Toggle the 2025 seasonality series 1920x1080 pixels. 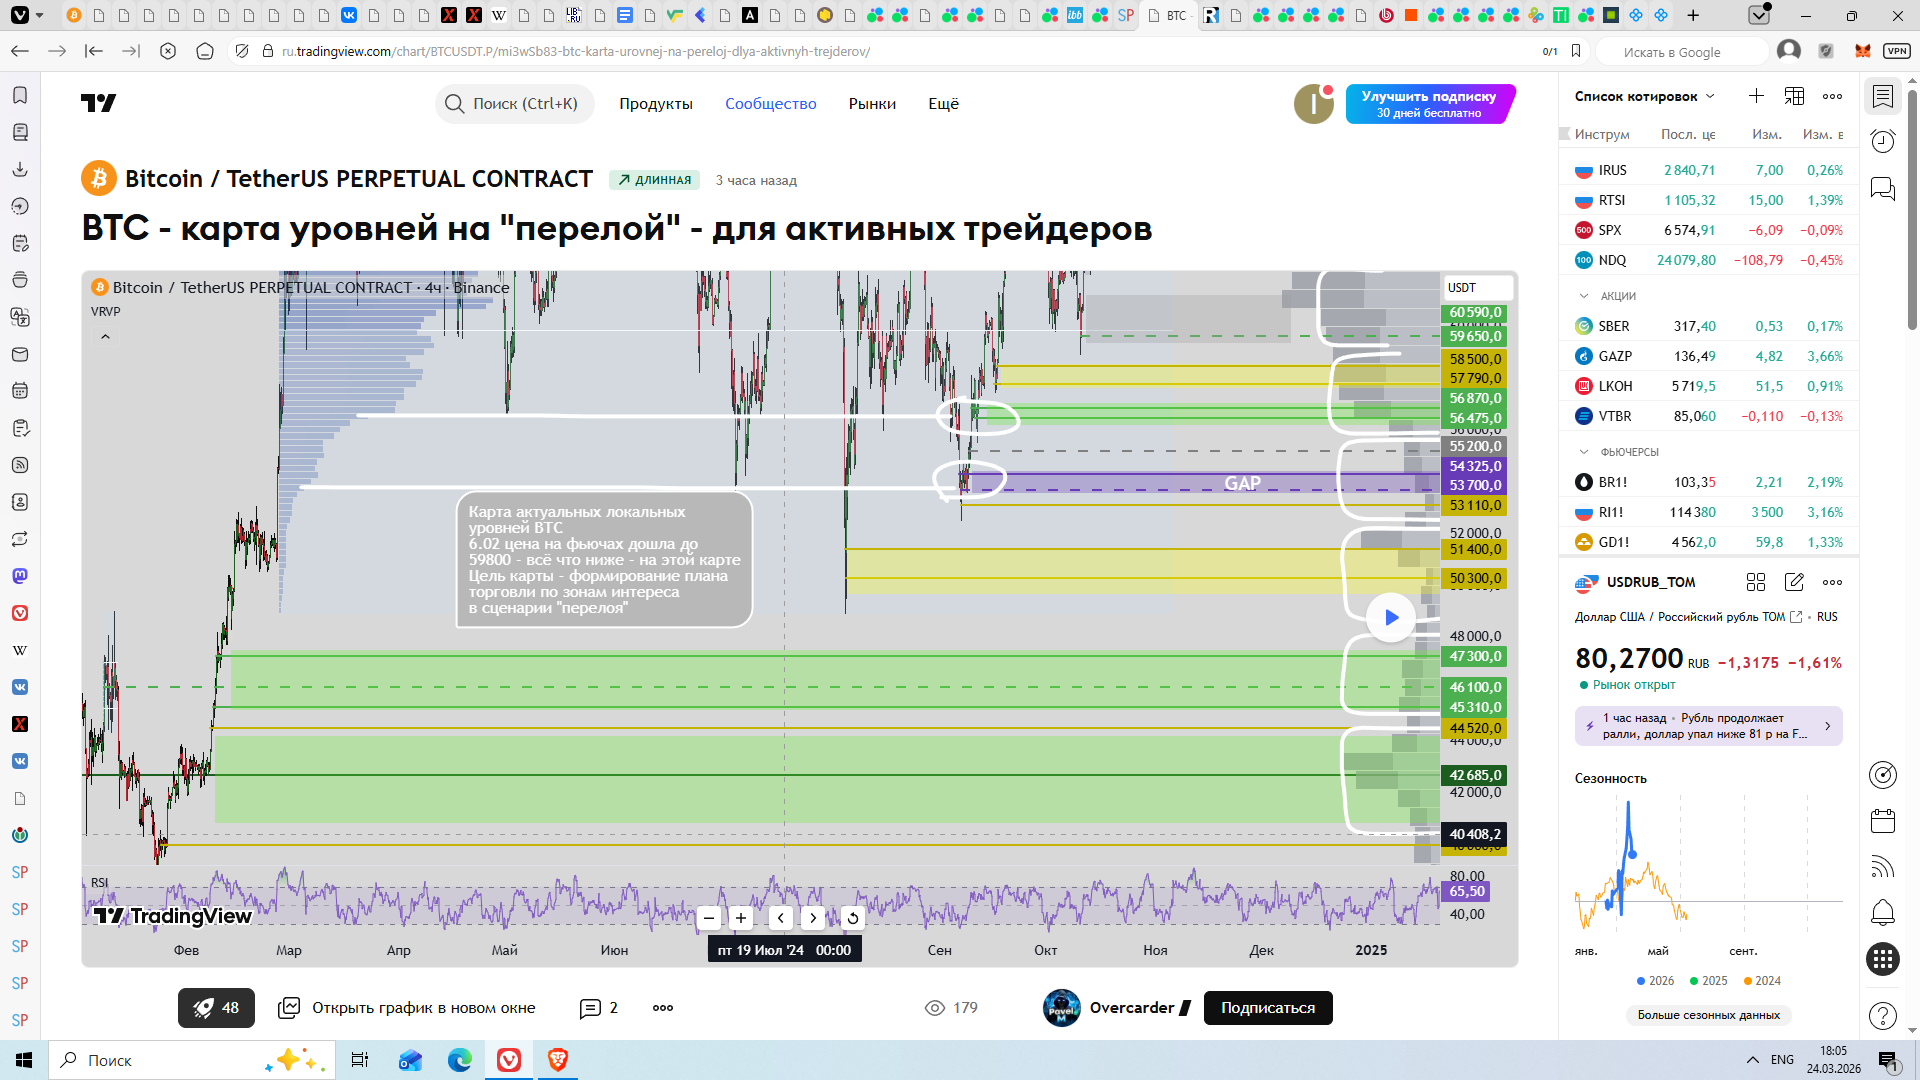1708,981
